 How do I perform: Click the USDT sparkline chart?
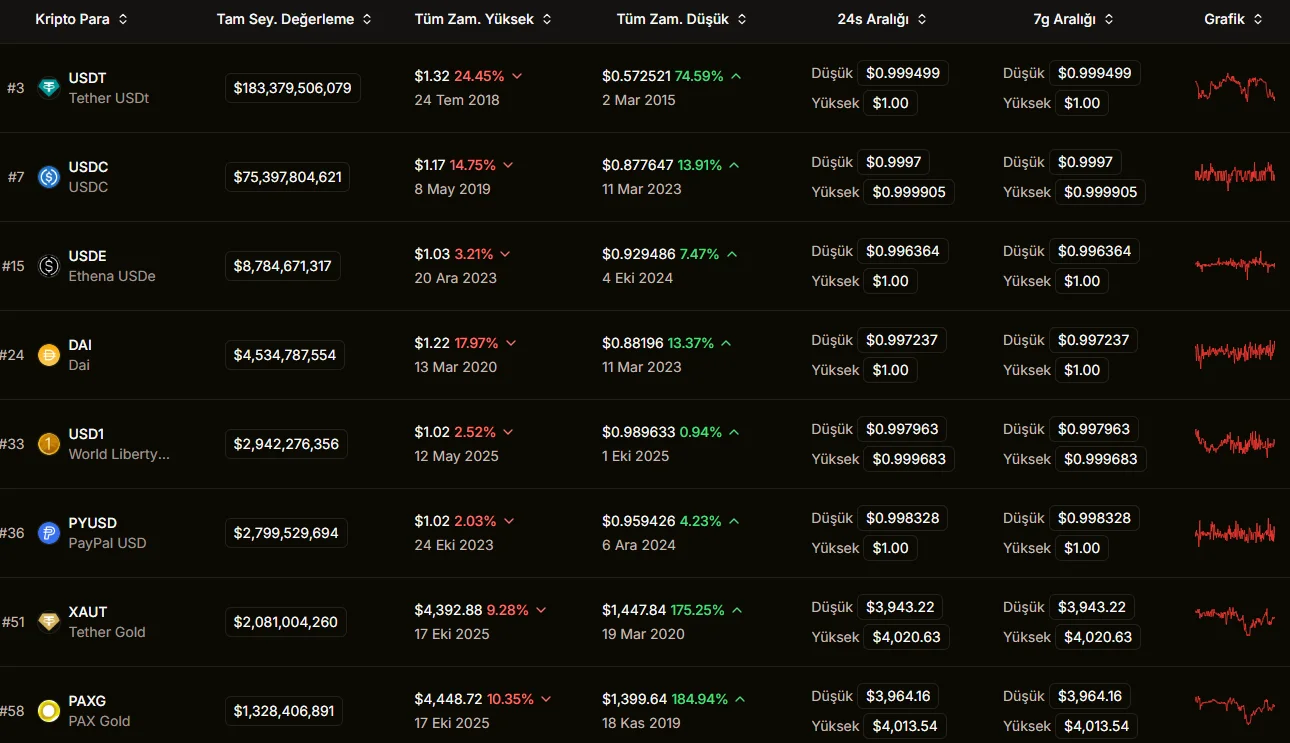point(1235,89)
